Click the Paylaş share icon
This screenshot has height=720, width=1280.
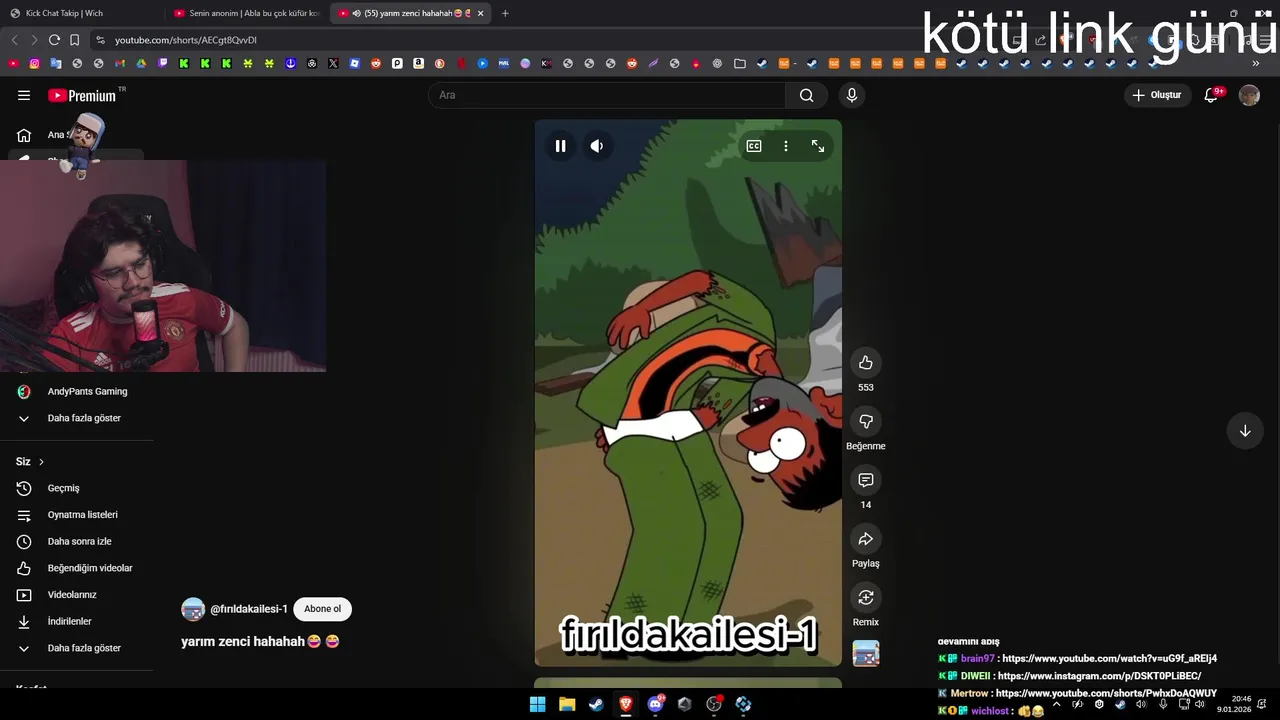click(866, 539)
